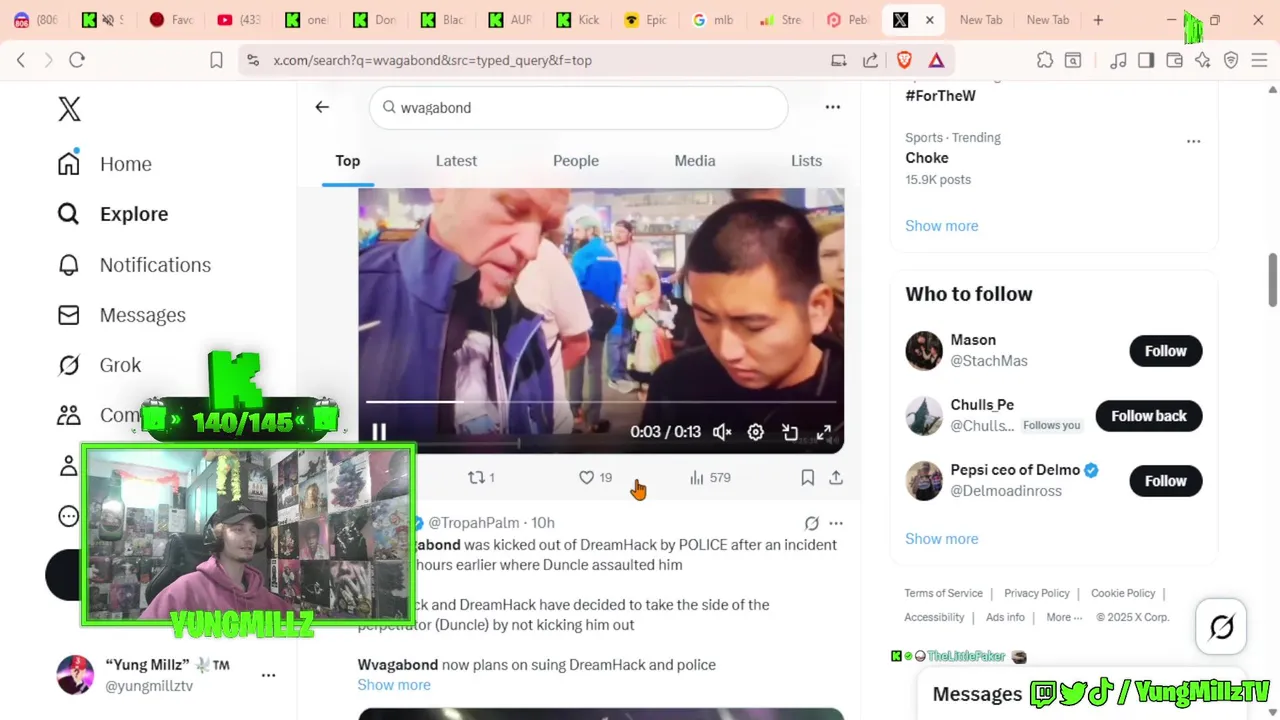
Task: Share page from address bar
Action: click(x=871, y=60)
